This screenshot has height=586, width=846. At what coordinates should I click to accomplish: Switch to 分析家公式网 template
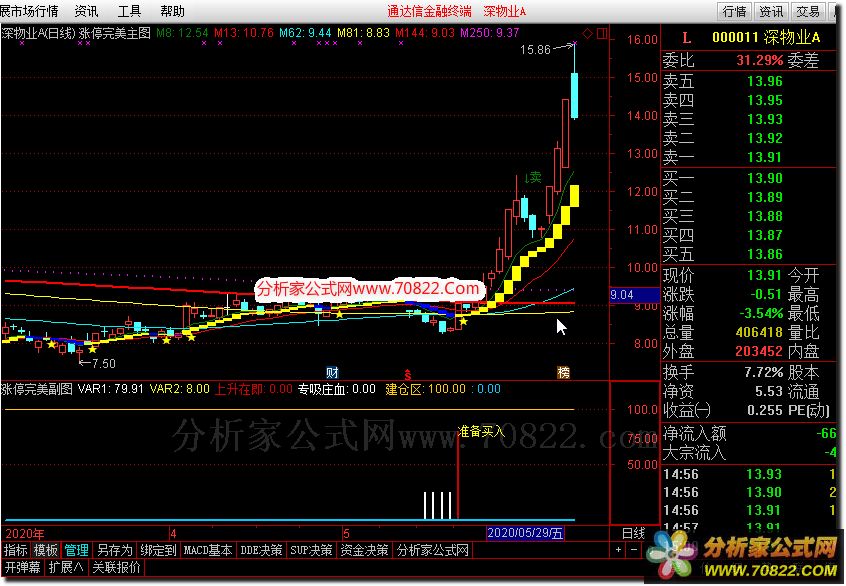[433, 550]
